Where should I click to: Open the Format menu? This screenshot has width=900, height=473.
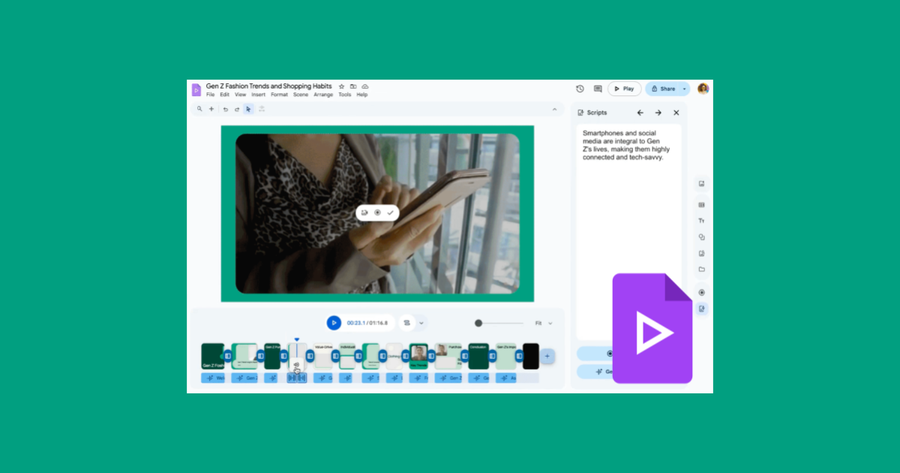pos(280,95)
